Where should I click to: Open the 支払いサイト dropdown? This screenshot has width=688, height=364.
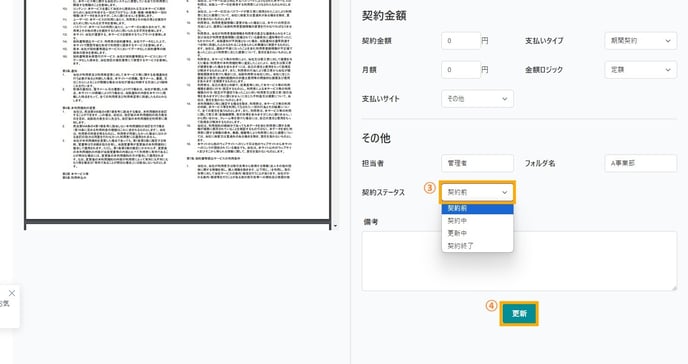[477, 99]
